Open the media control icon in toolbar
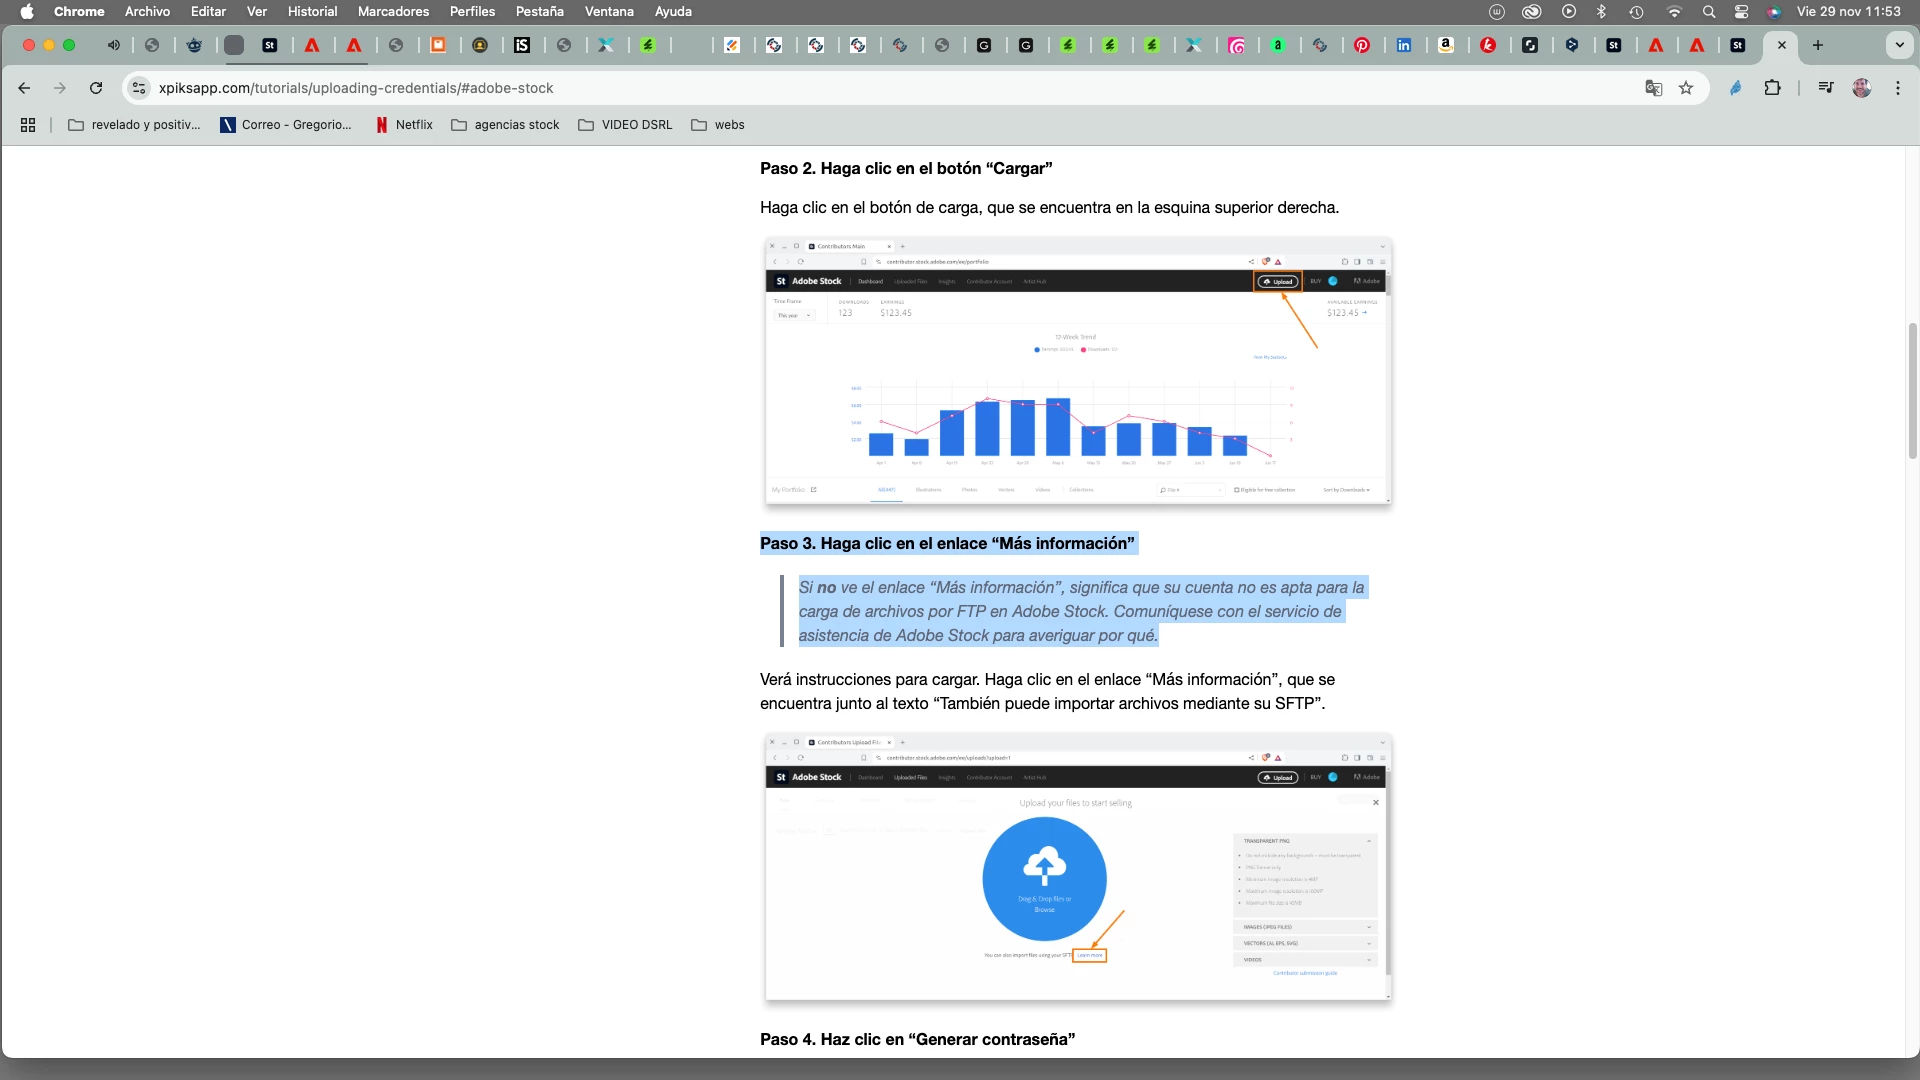The width and height of the screenshot is (1920, 1080). click(1826, 88)
